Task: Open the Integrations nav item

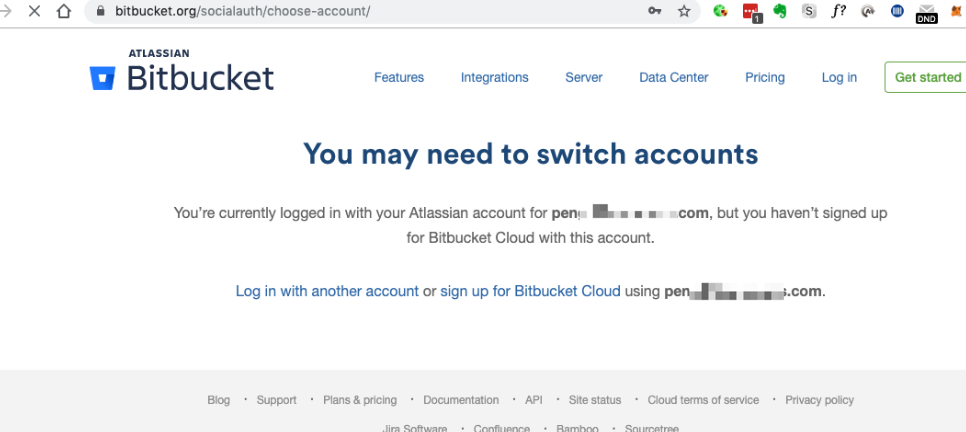Action: [495, 78]
